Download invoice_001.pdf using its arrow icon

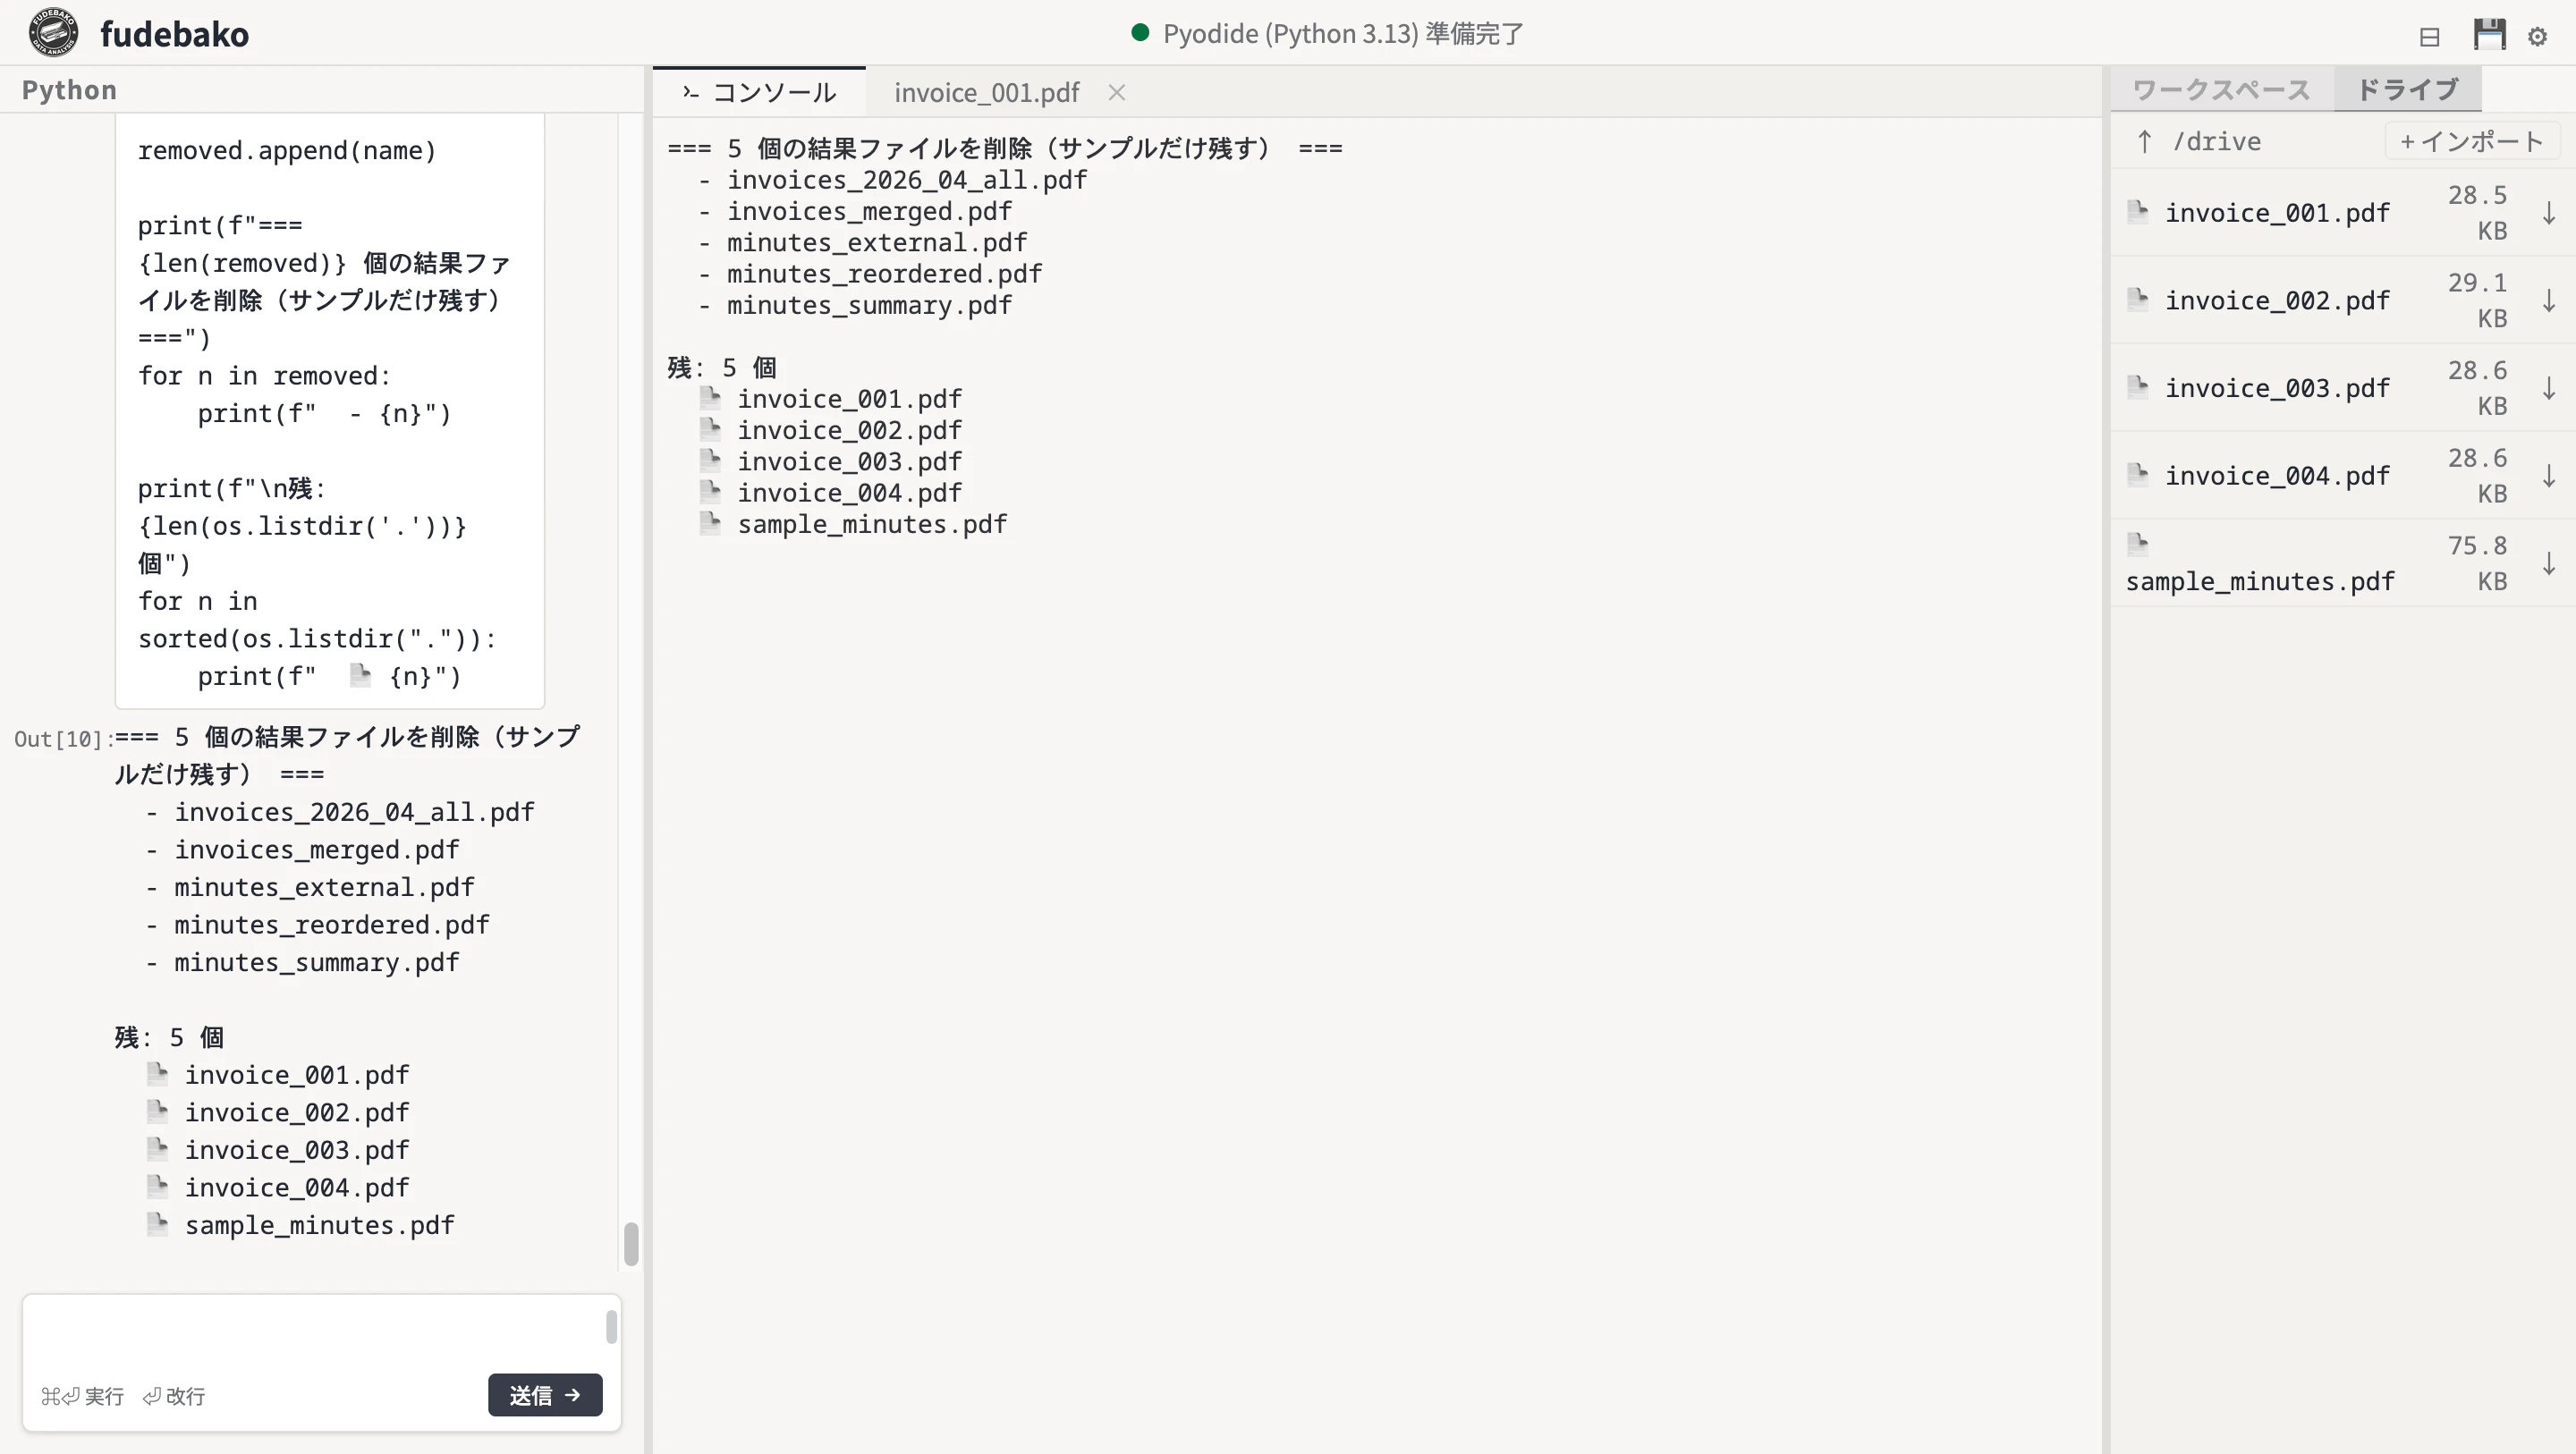tap(2549, 212)
